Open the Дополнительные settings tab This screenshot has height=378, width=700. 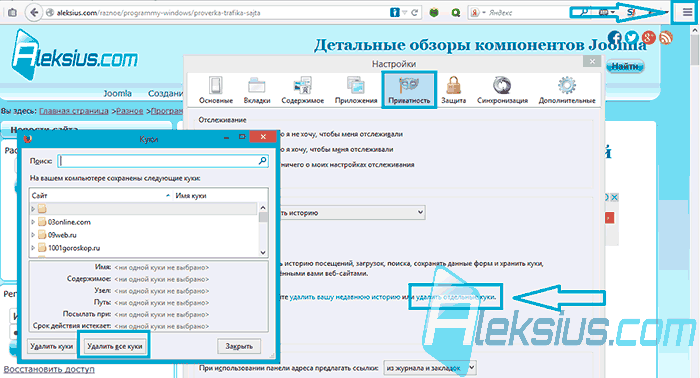click(x=567, y=90)
